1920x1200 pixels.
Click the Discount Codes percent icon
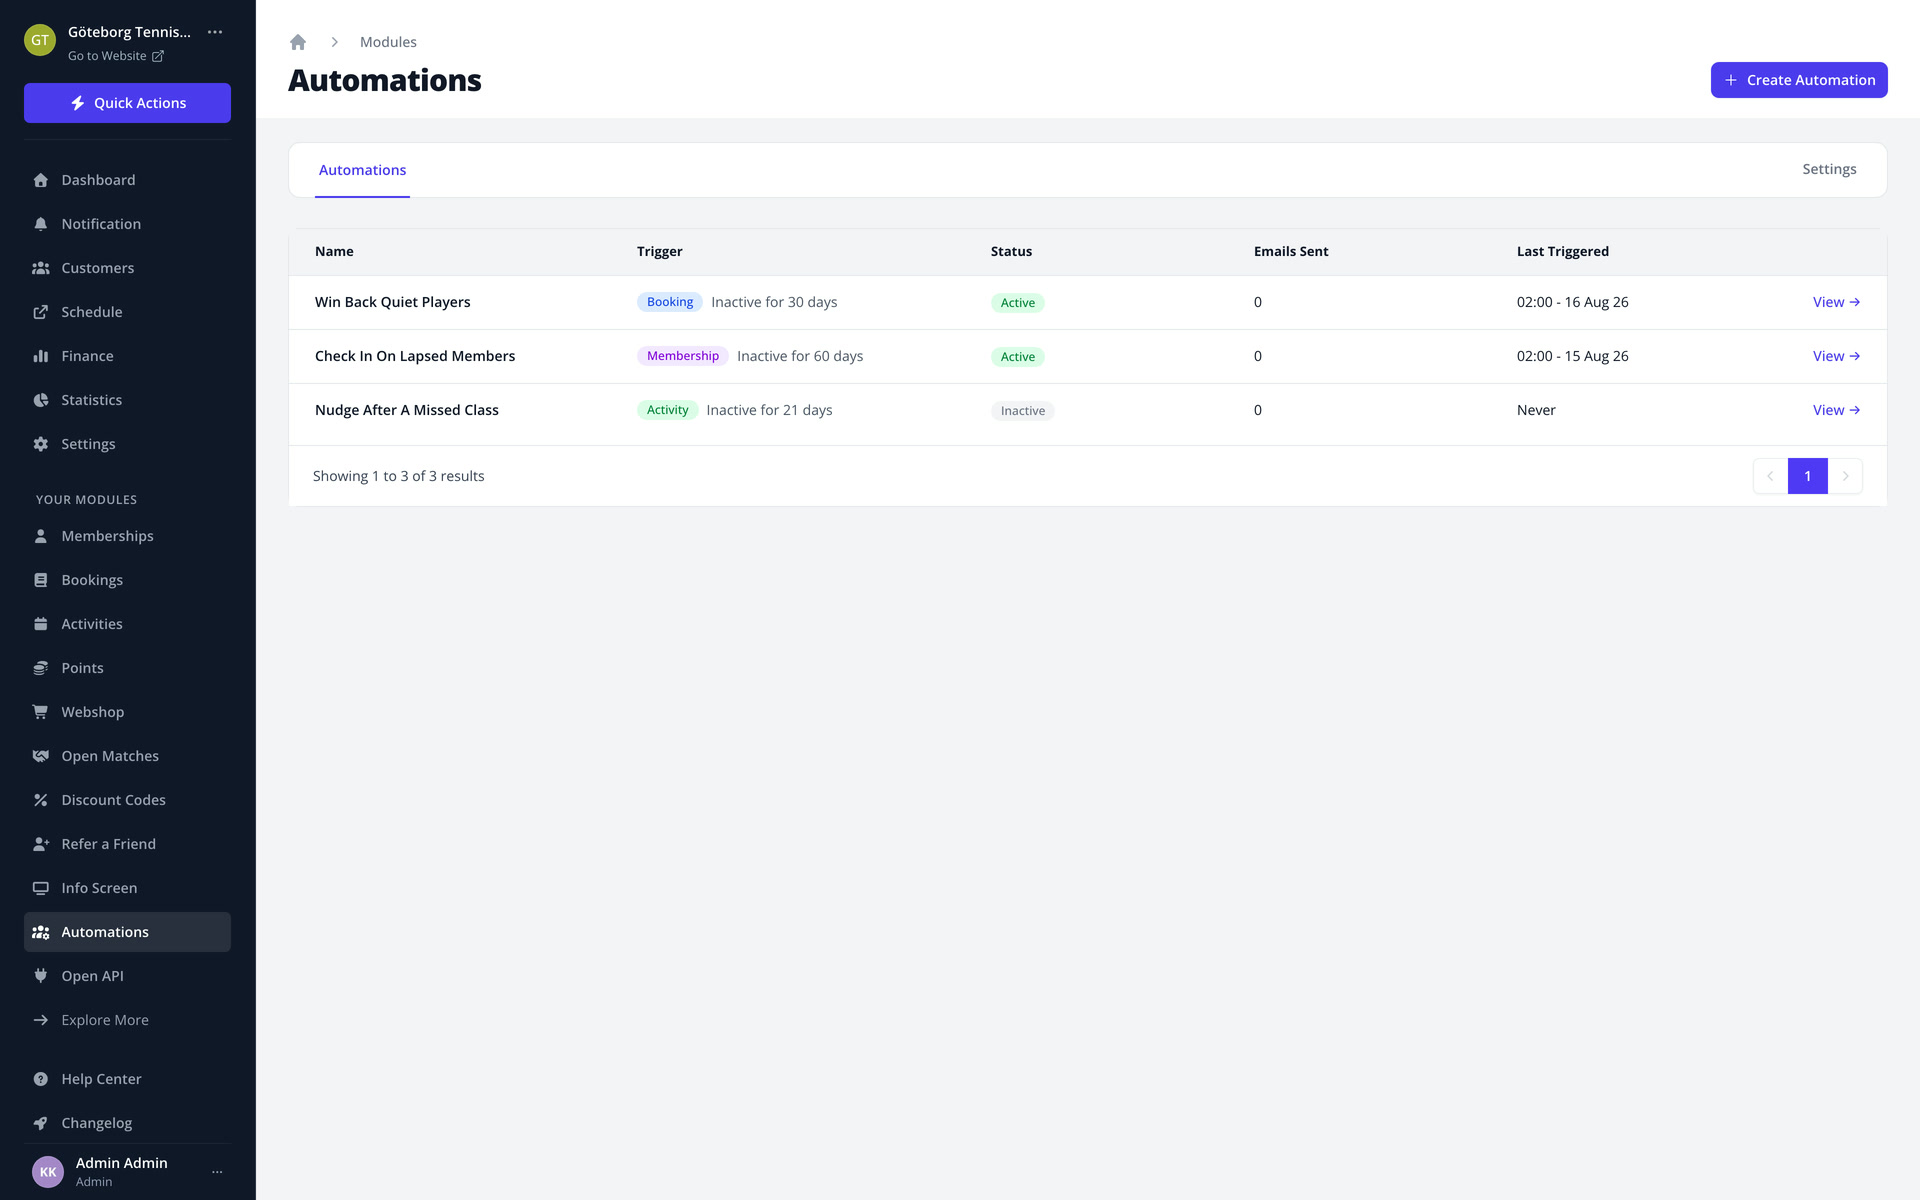(41, 800)
